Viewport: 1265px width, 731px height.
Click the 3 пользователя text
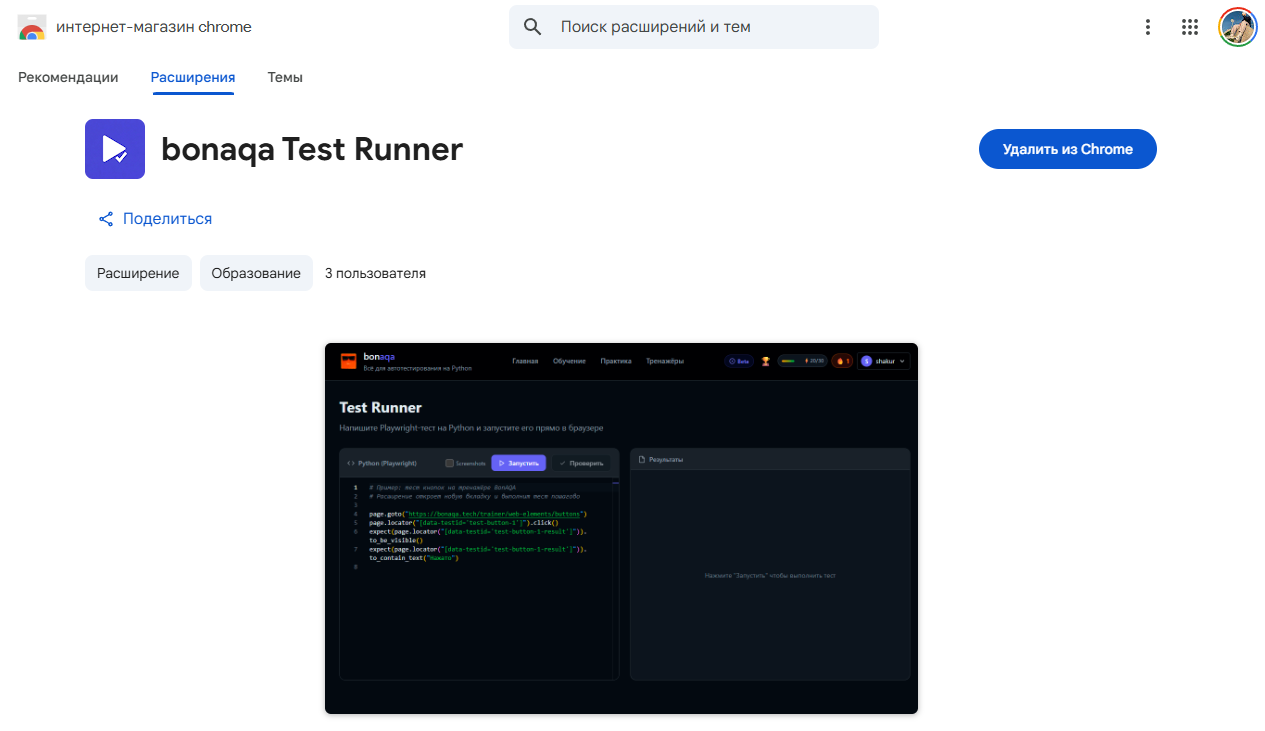tap(375, 273)
